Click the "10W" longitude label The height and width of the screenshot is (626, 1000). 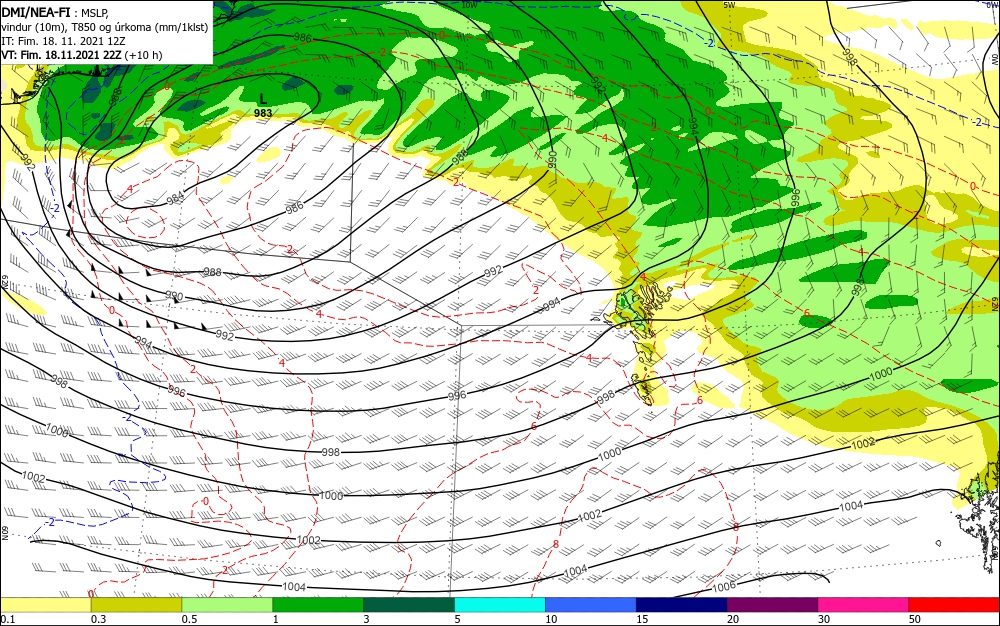pyautogui.click(x=469, y=5)
